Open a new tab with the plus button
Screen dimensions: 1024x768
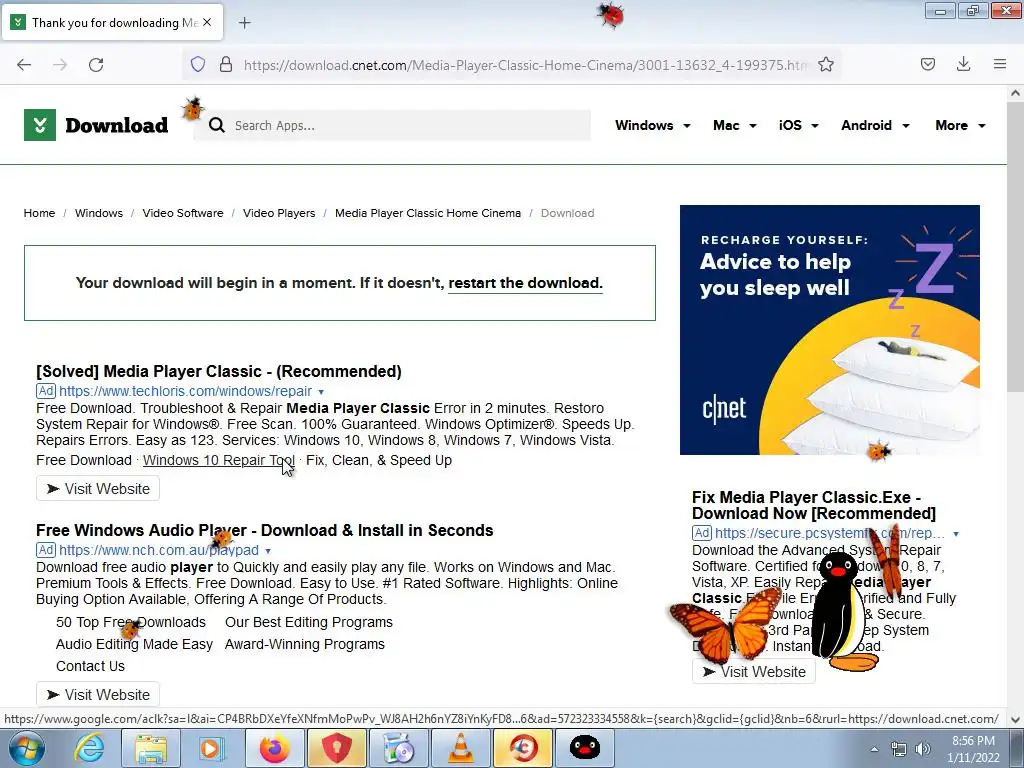244,23
